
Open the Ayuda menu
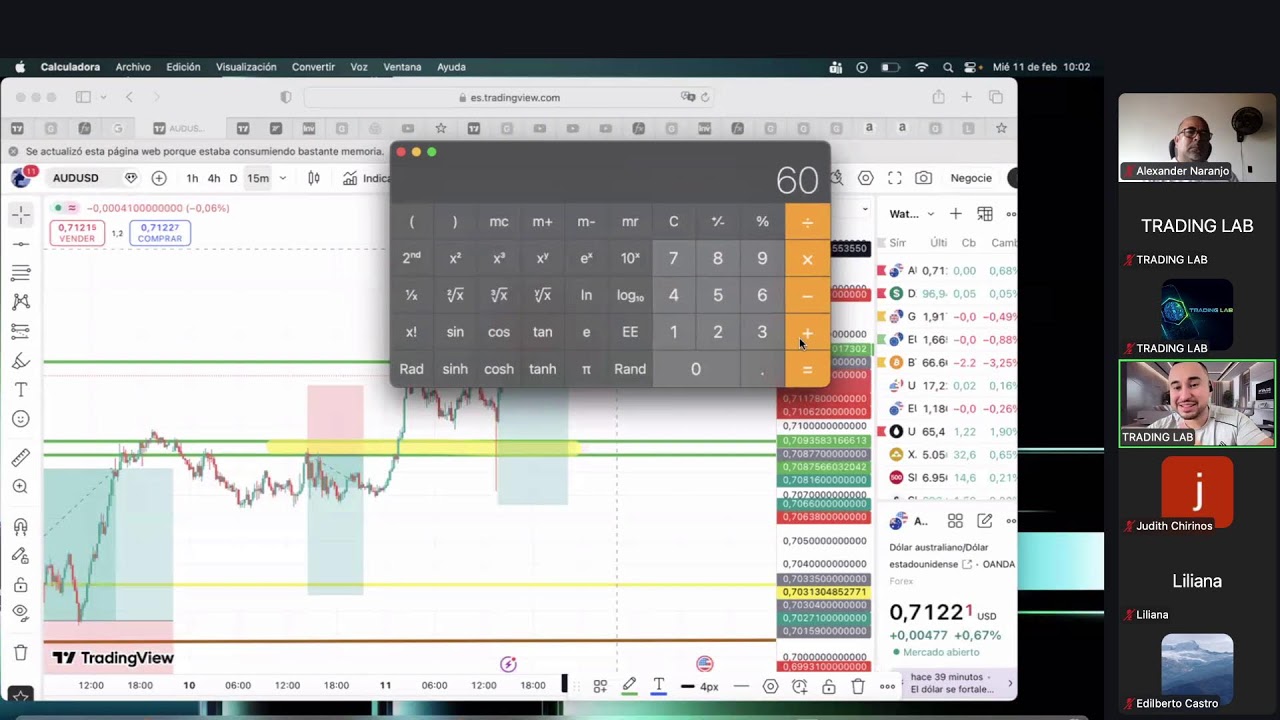451,67
